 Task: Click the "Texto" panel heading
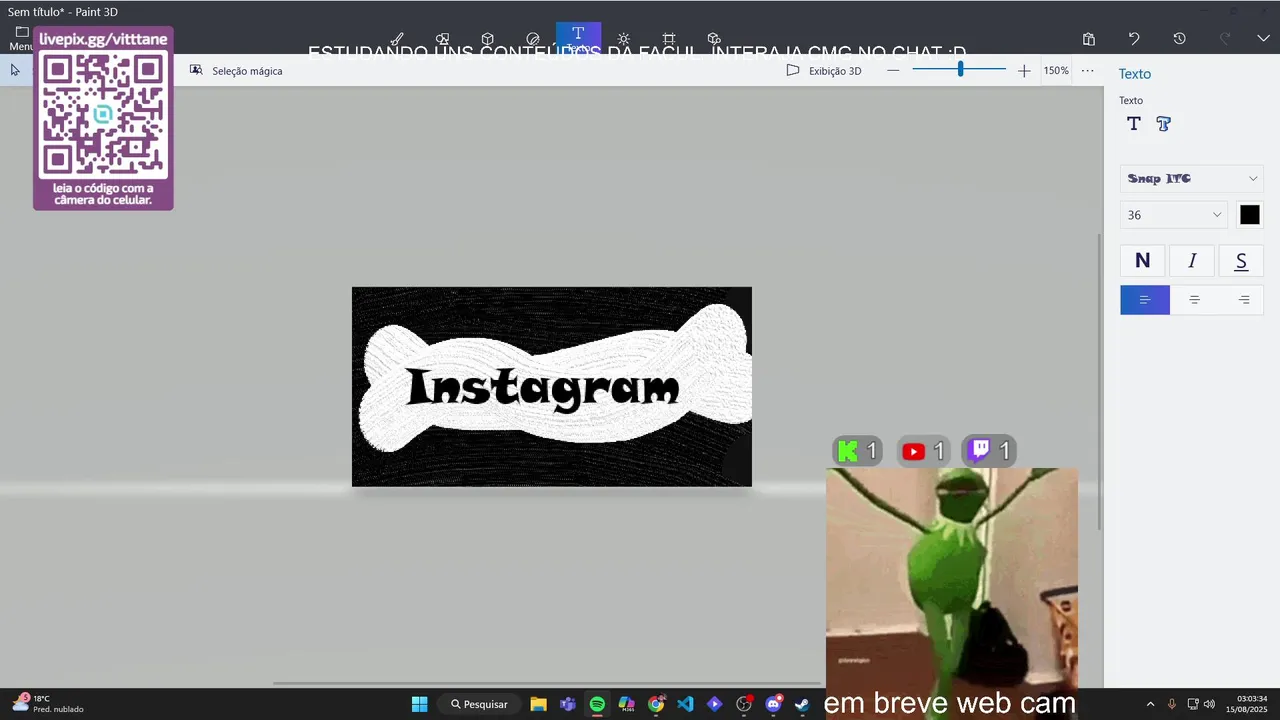(x=1135, y=74)
